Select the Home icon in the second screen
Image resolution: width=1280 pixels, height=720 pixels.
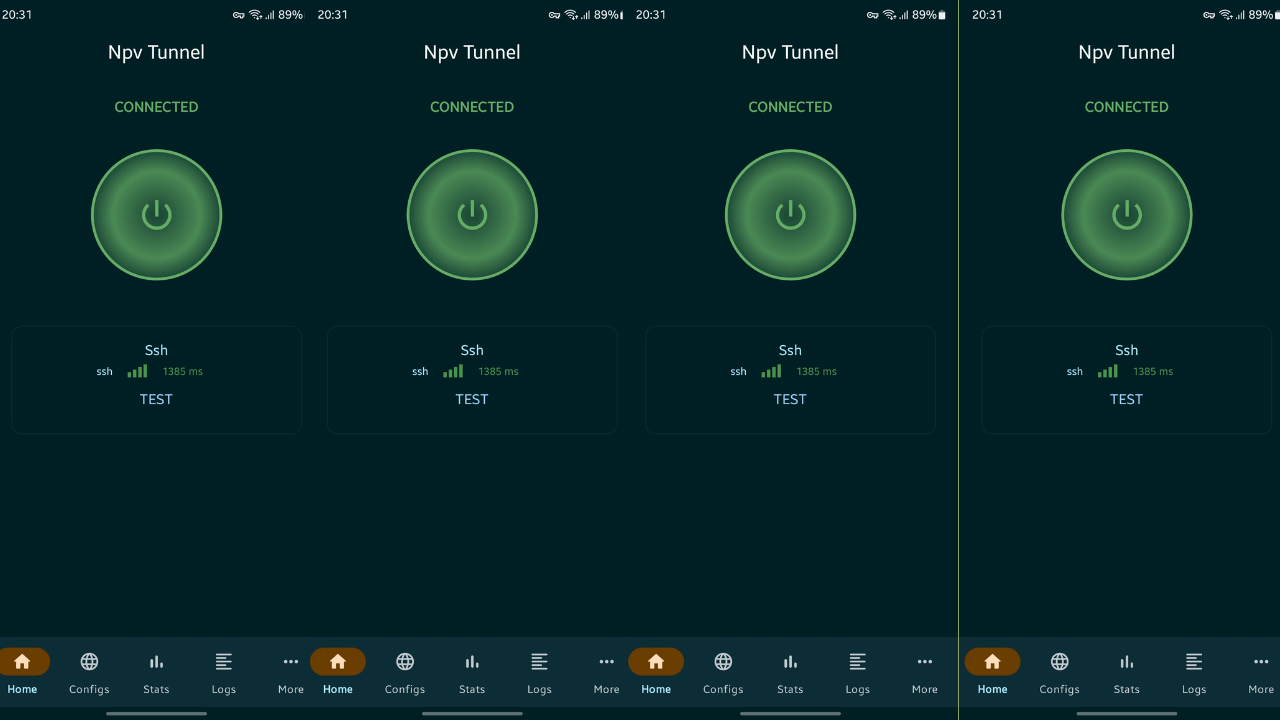(338, 661)
